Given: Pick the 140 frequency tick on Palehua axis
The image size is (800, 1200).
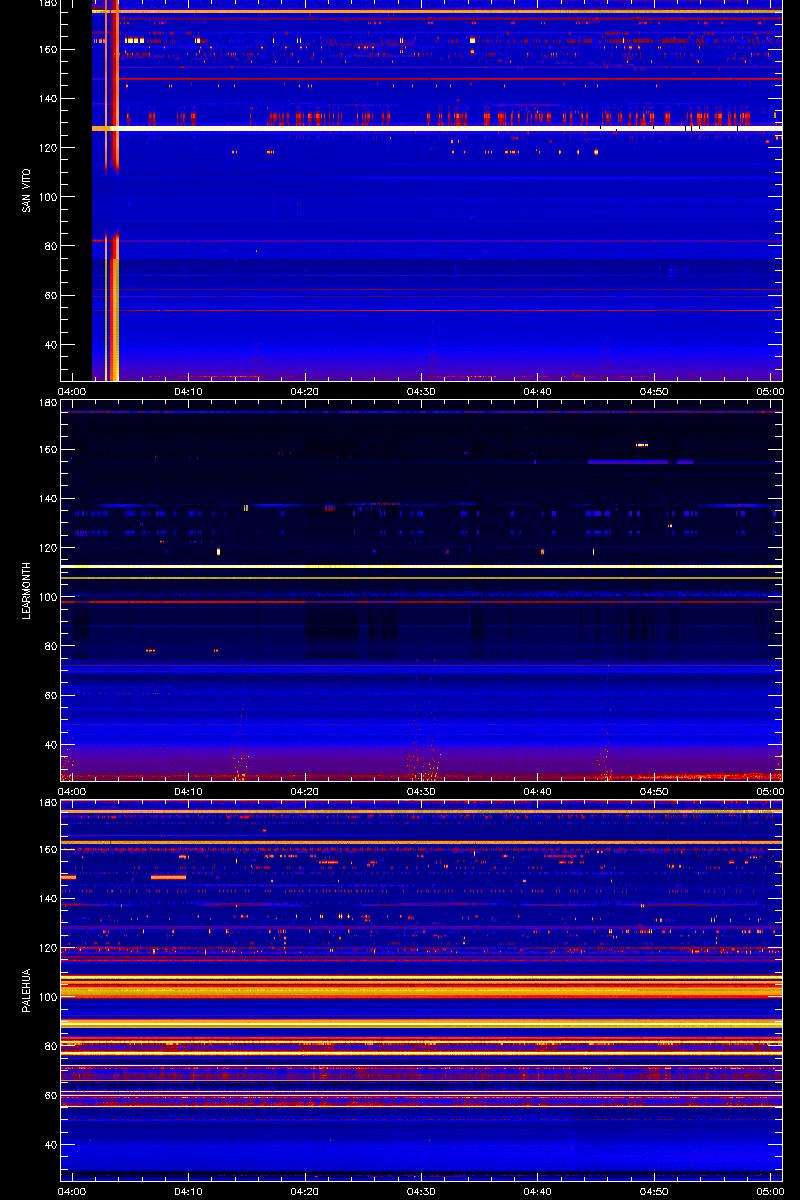Looking at the screenshot, I should (x=46, y=899).
